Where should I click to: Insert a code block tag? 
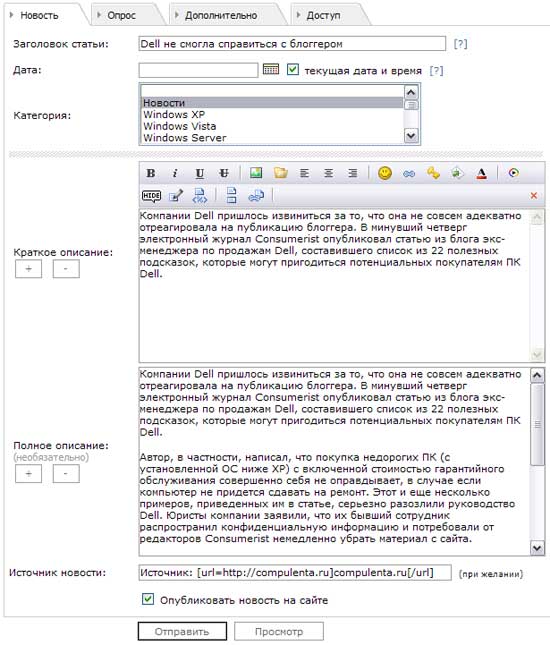tap(200, 196)
